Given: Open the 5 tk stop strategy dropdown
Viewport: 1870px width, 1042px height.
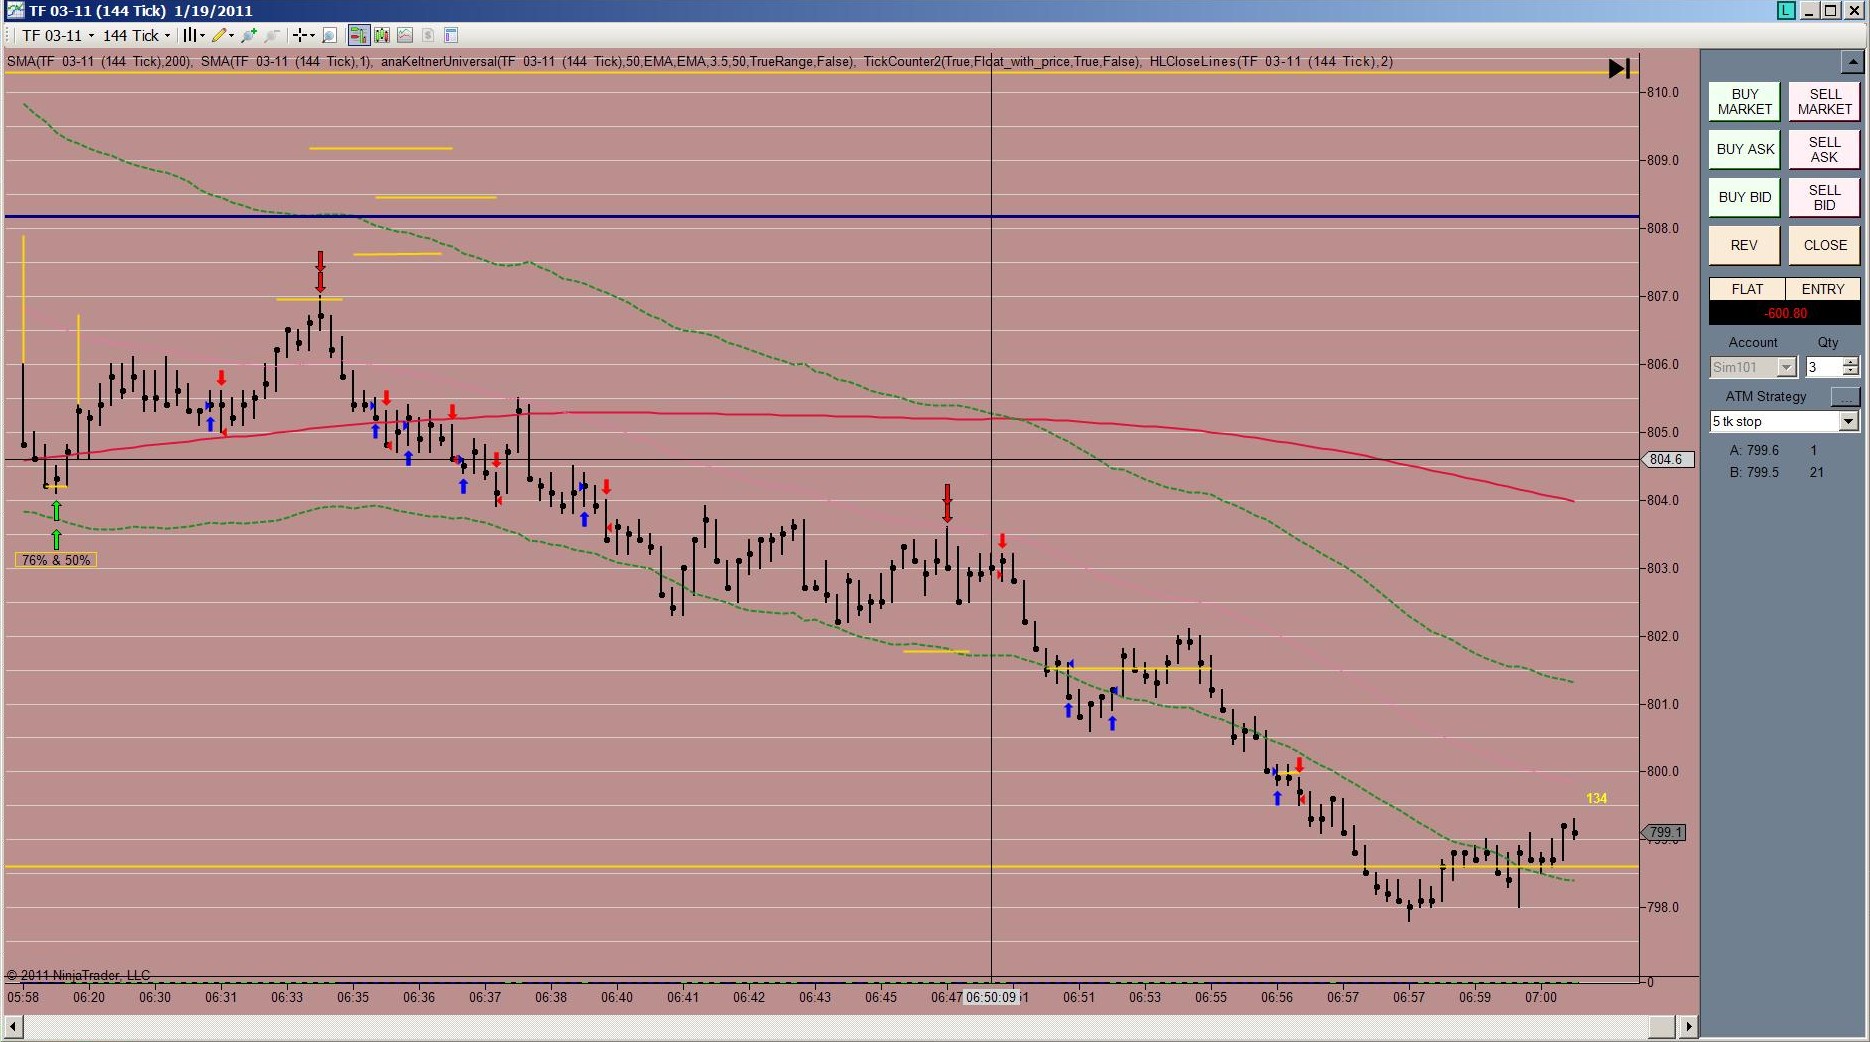Looking at the screenshot, I should click(x=1784, y=421).
